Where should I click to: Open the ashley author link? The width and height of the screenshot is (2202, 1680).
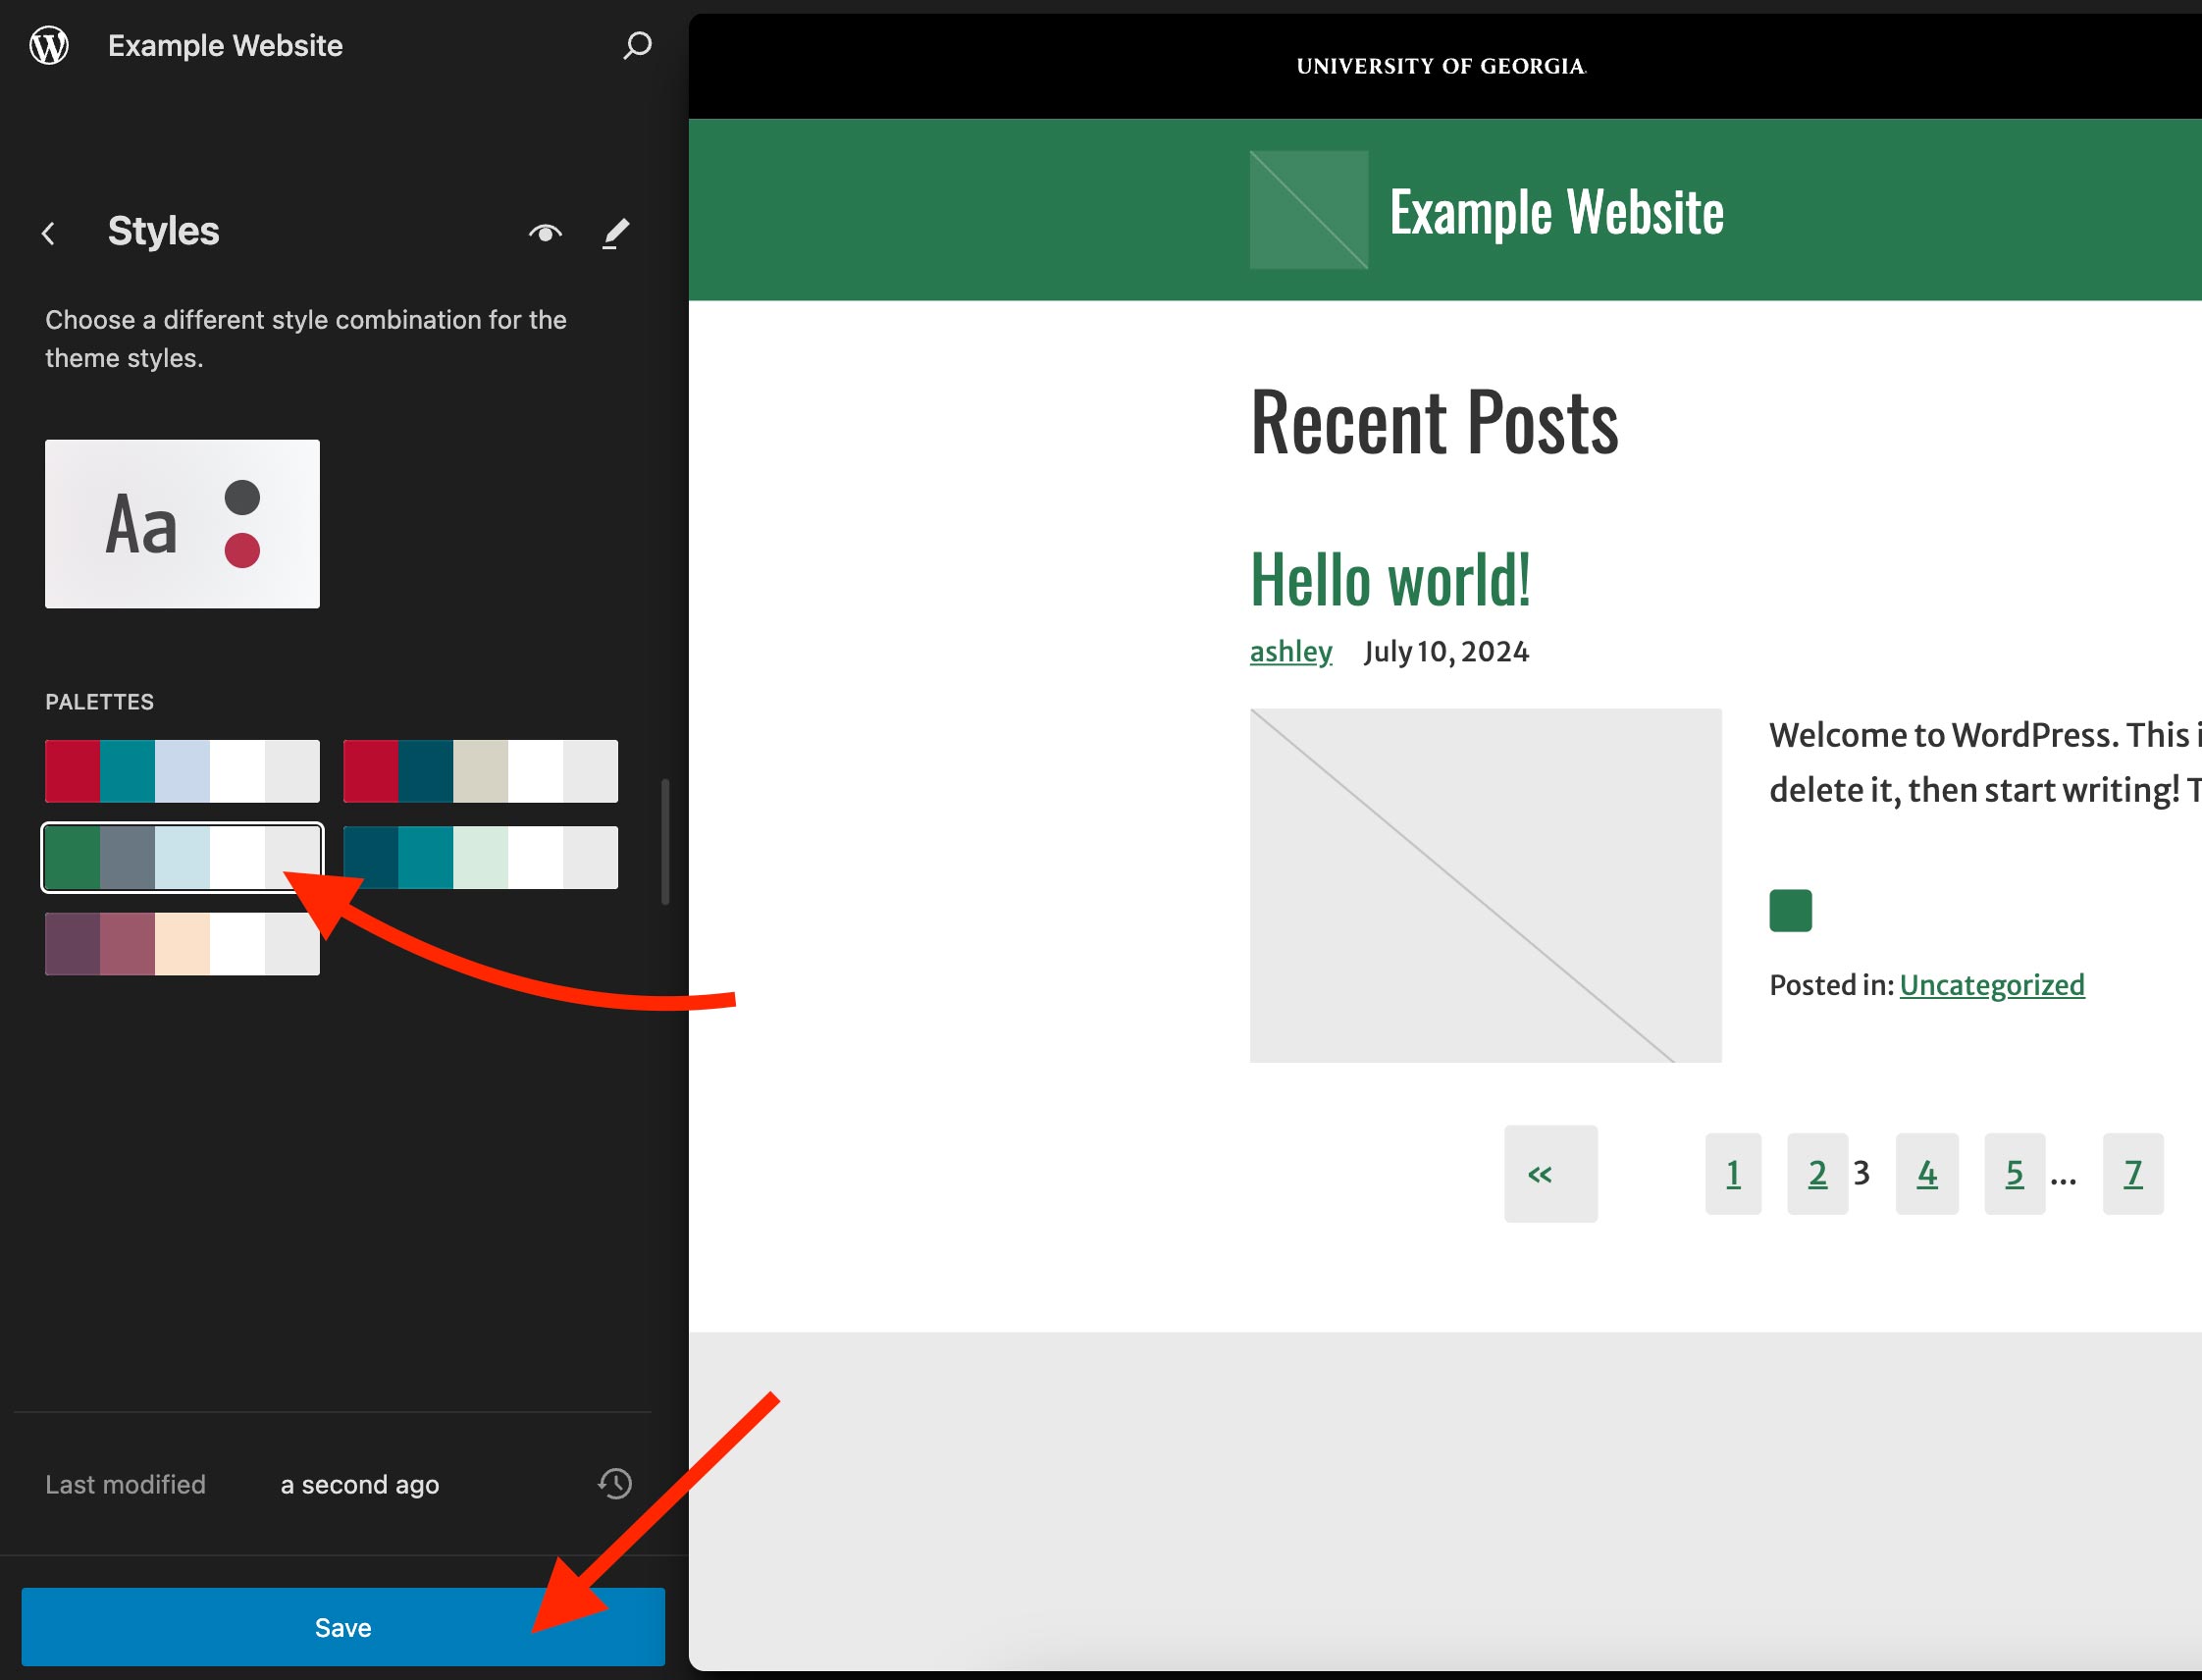1291,651
